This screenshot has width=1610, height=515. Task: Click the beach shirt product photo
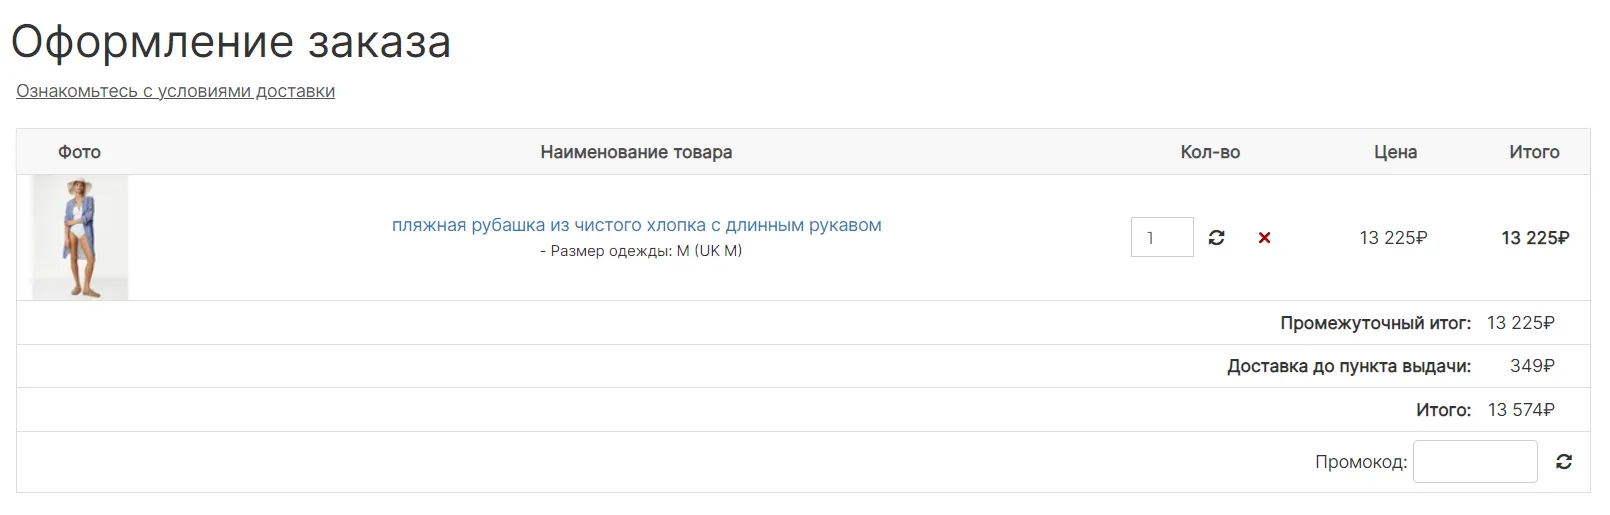tap(80, 238)
